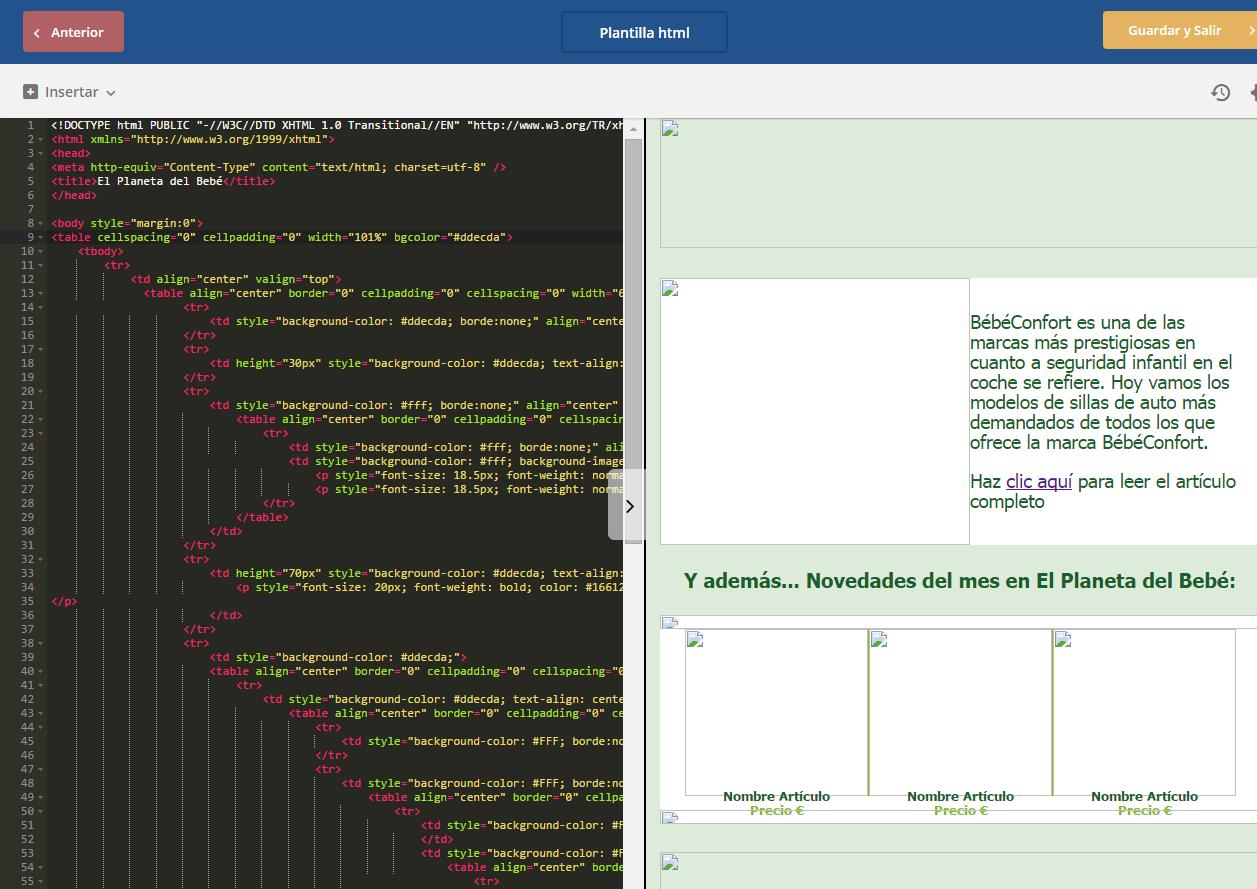Fold the tr tag at line 20
The width and height of the screenshot is (1257, 889).
point(41,392)
